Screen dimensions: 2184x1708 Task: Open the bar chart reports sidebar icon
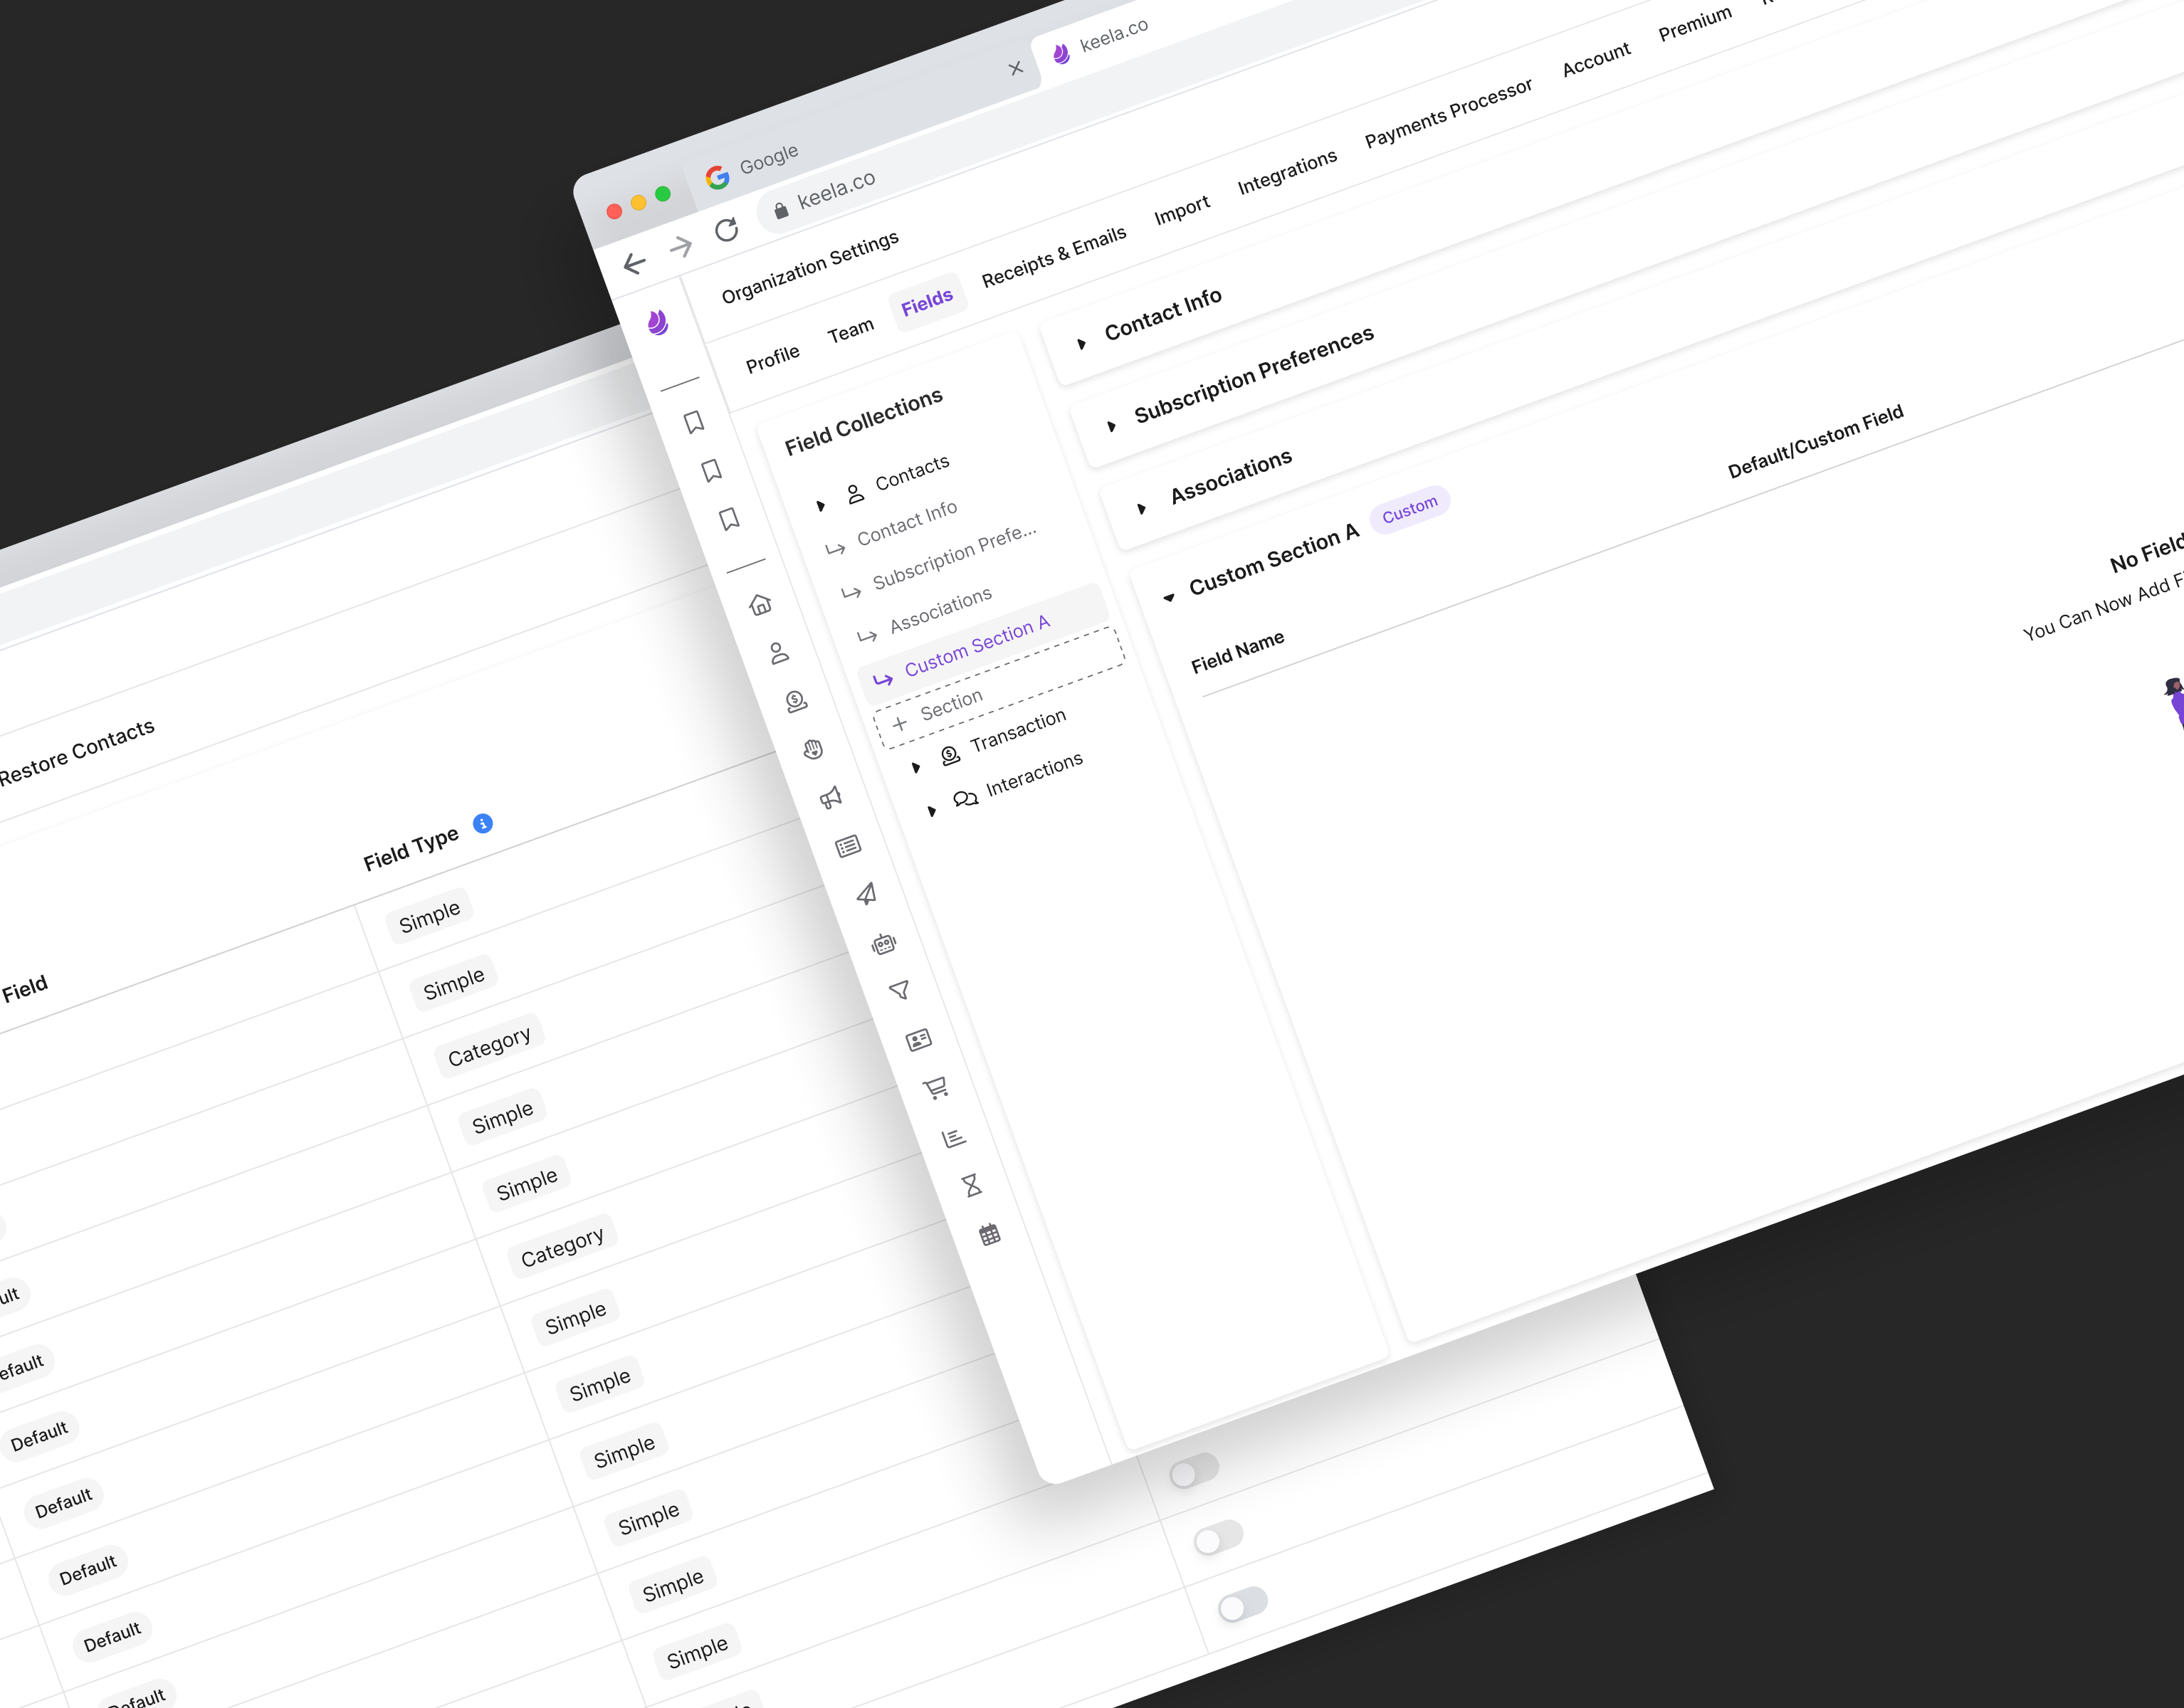(x=954, y=1137)
